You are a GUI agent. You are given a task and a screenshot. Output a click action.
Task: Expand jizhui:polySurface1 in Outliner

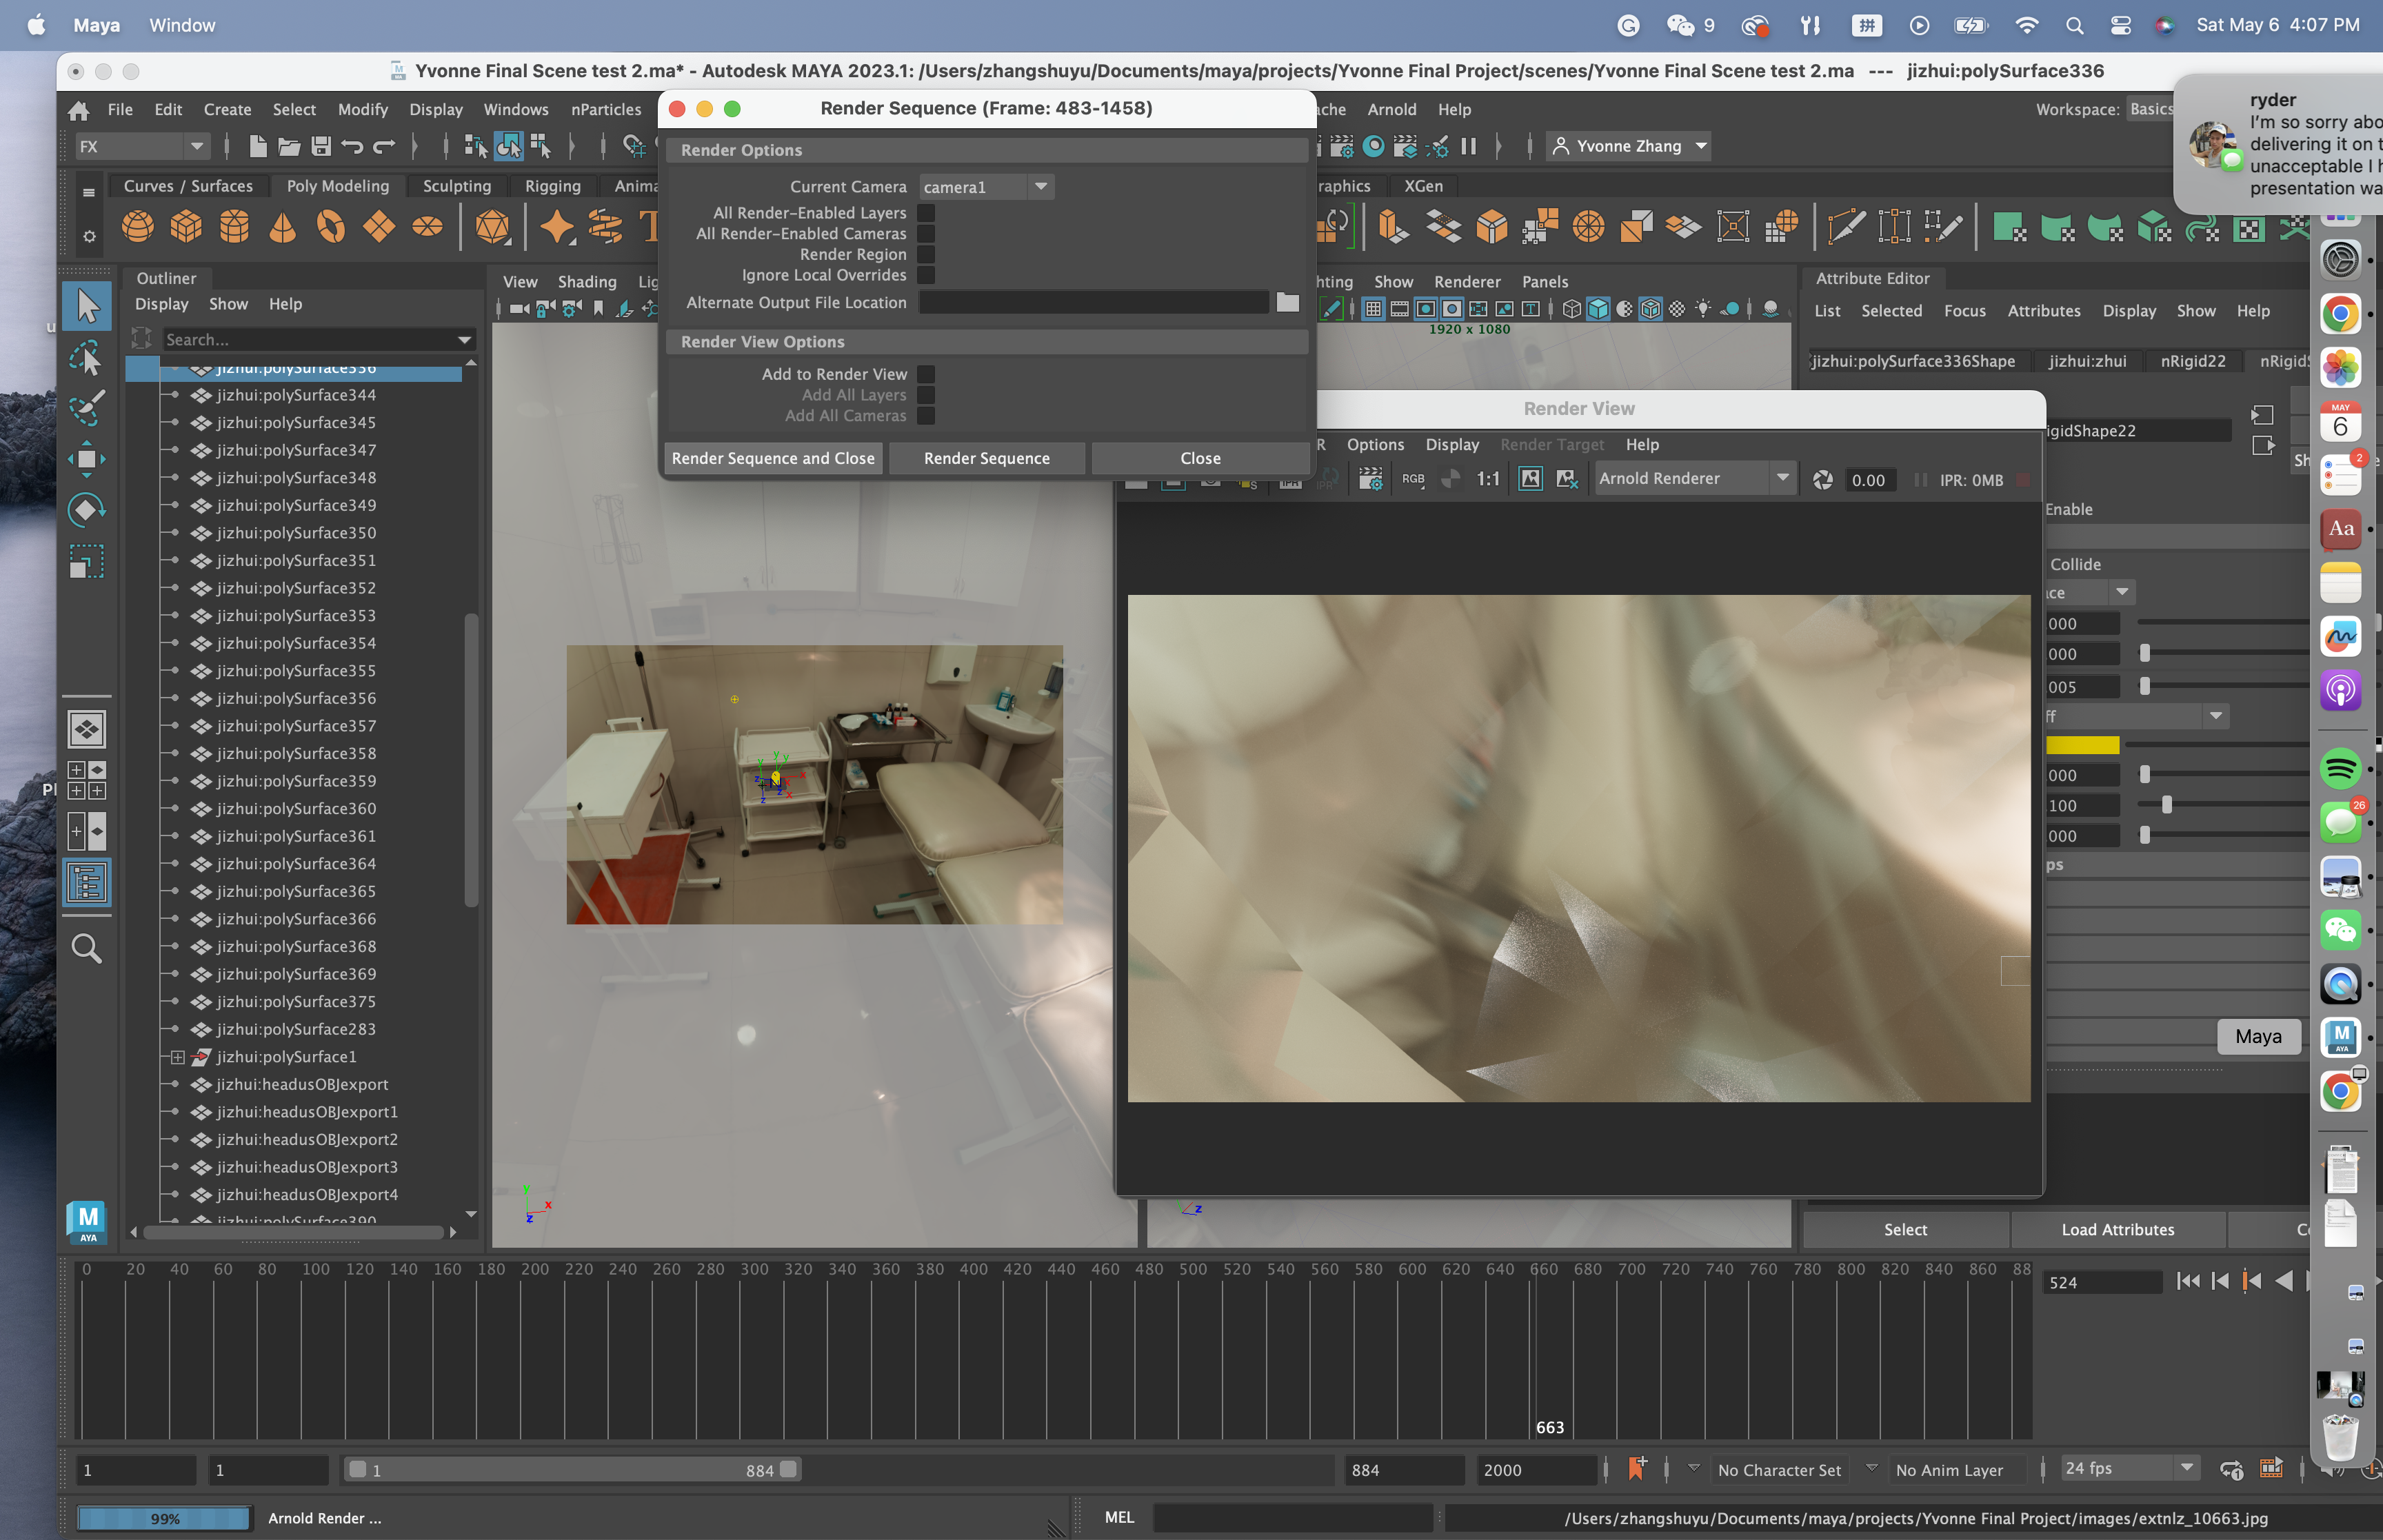coord(177,1057)
